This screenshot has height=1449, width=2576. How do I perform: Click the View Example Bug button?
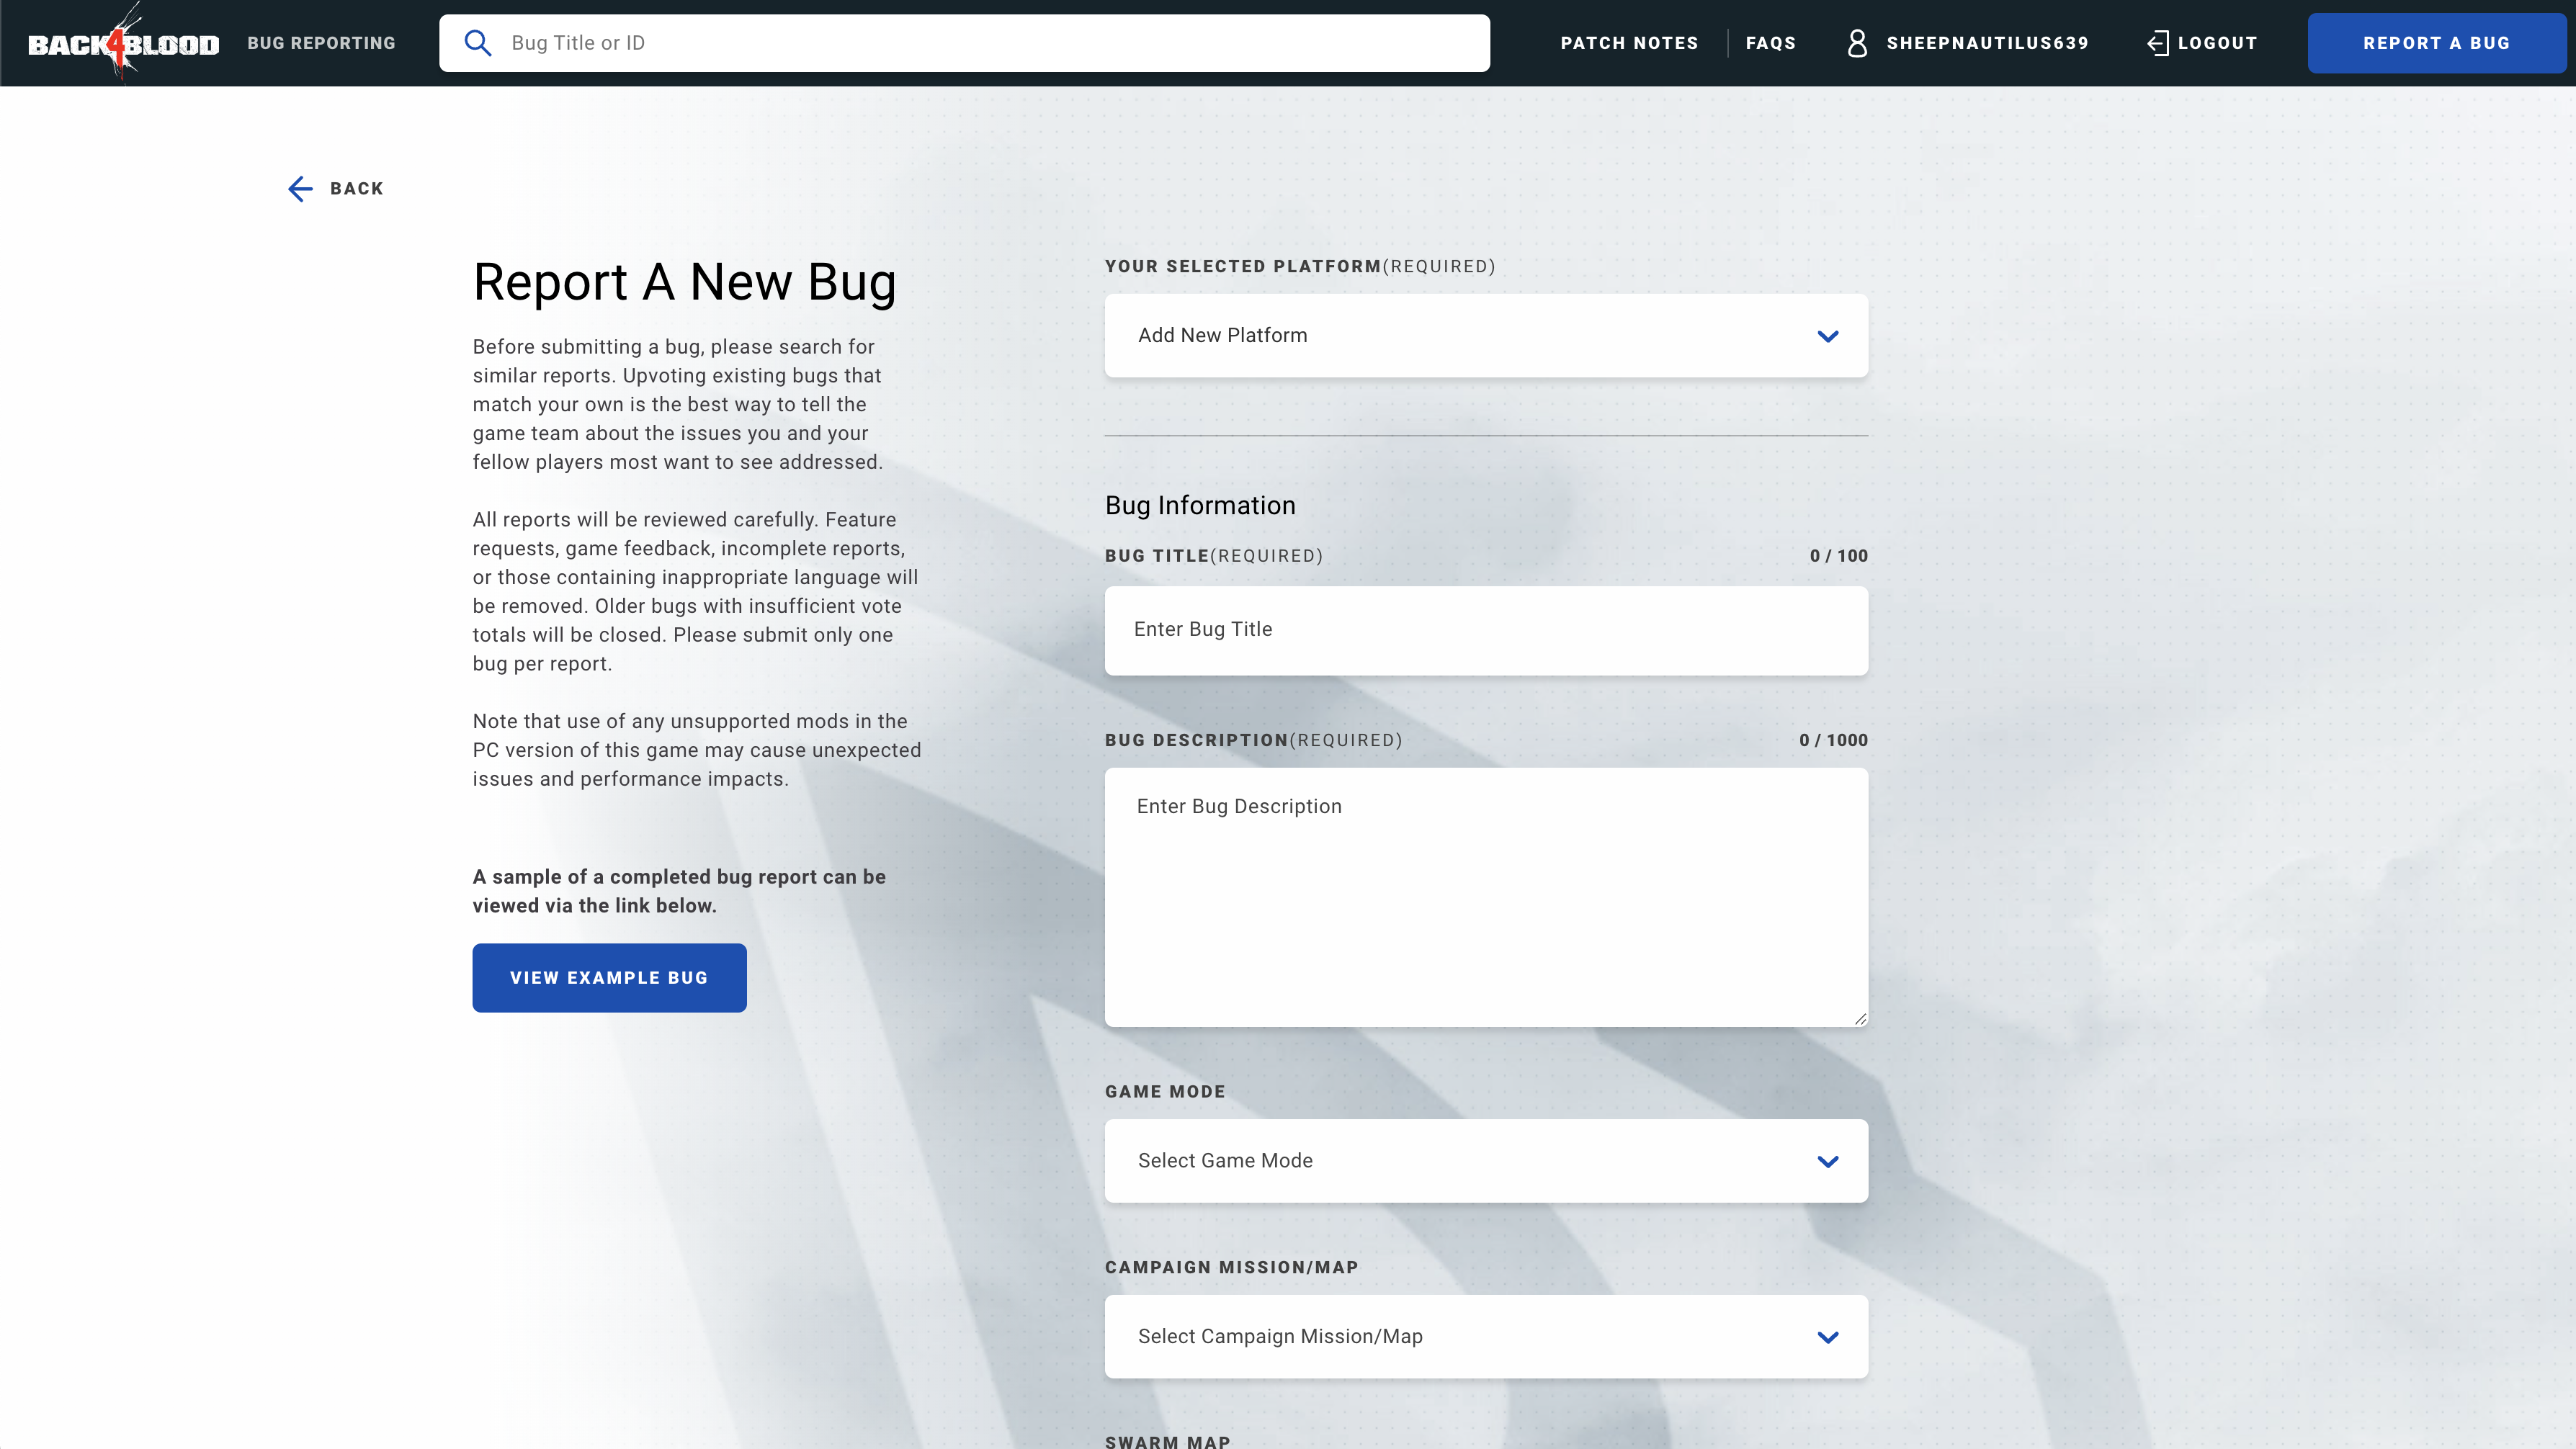tap(609, 978)
